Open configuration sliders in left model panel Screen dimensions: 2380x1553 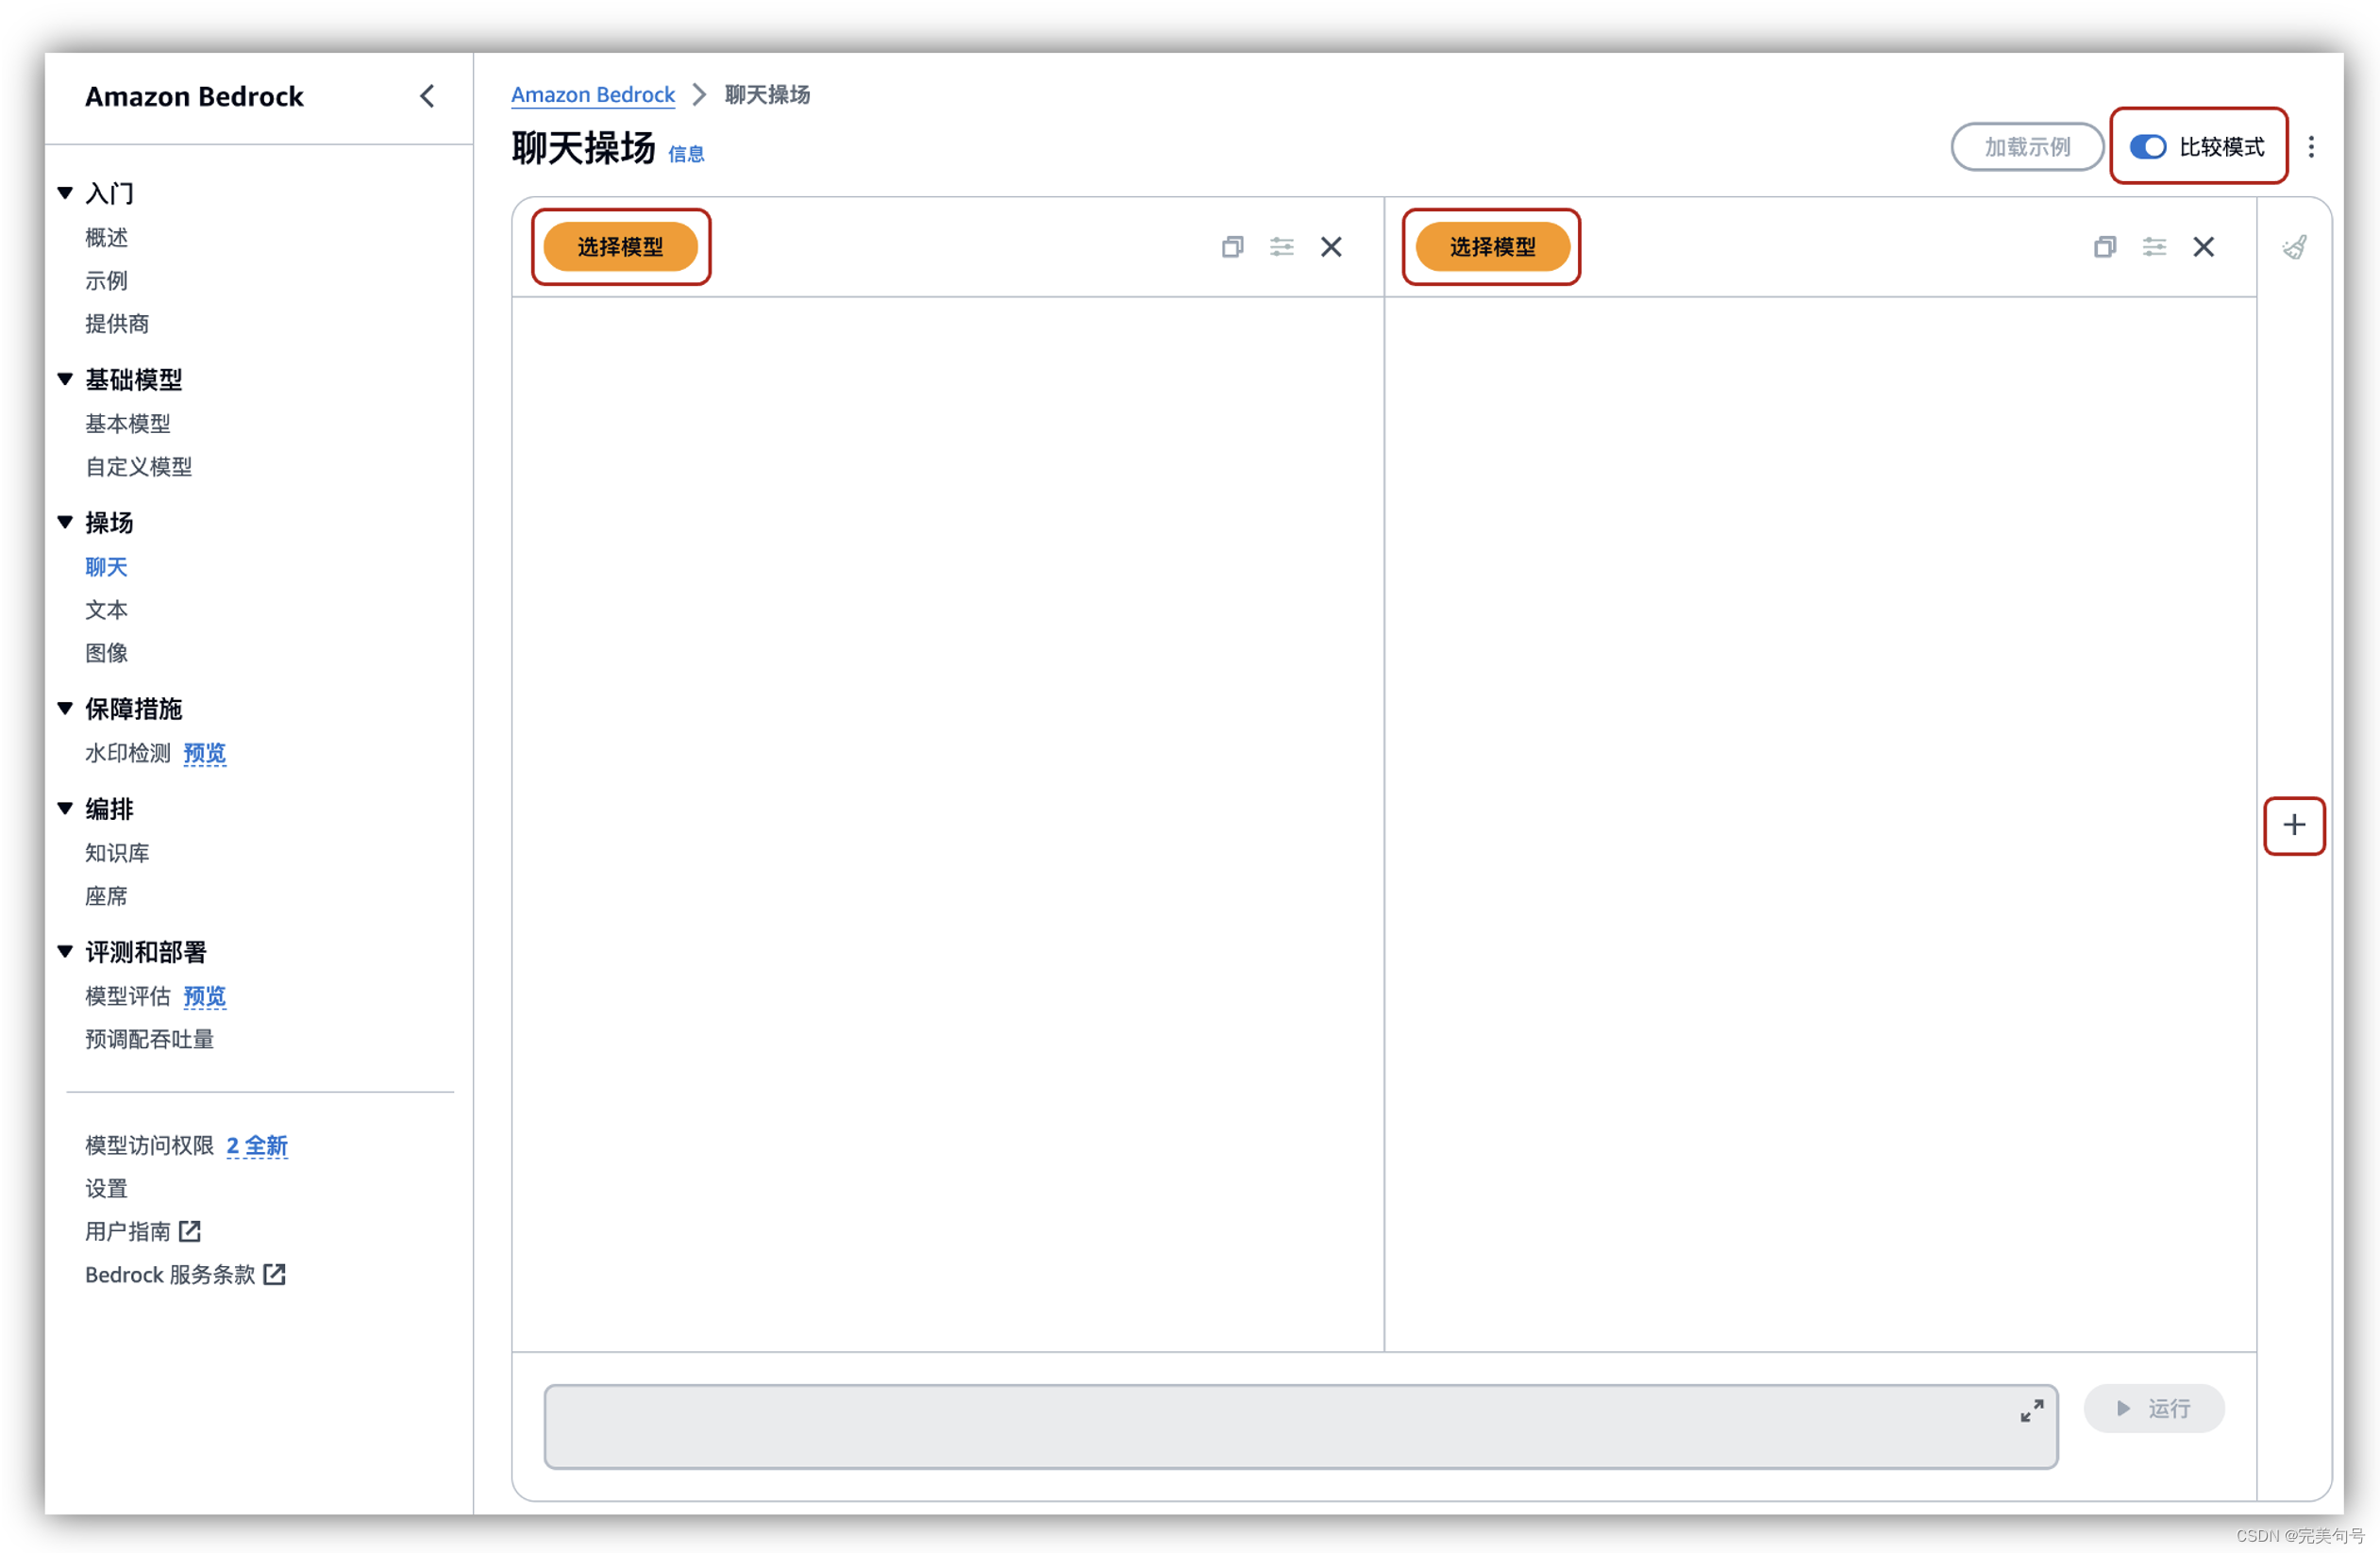coord(1281,247)
